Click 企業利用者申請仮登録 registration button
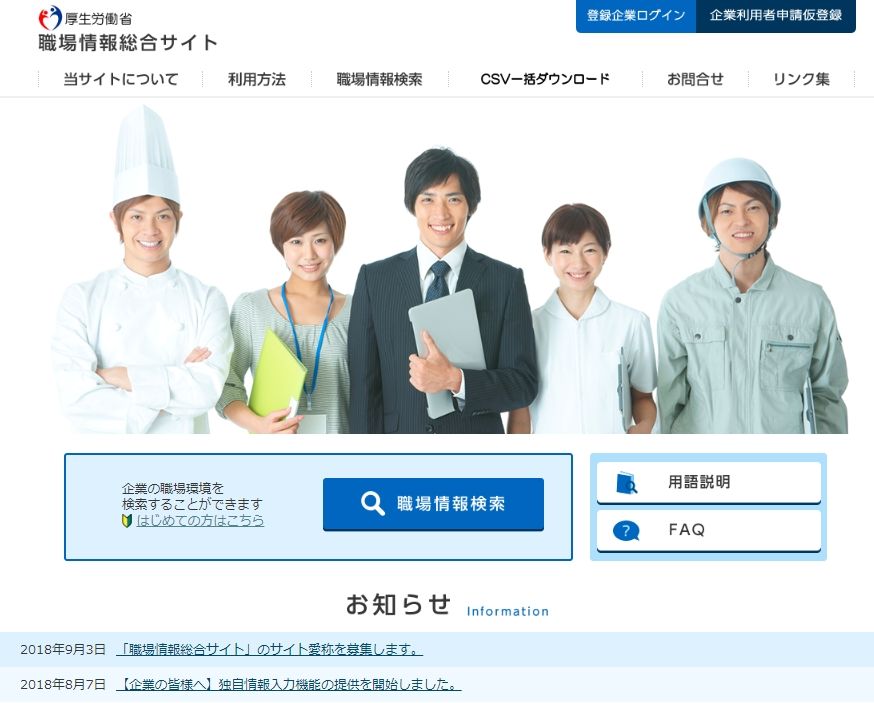The image size is (874, 703). tap(777, 17)
